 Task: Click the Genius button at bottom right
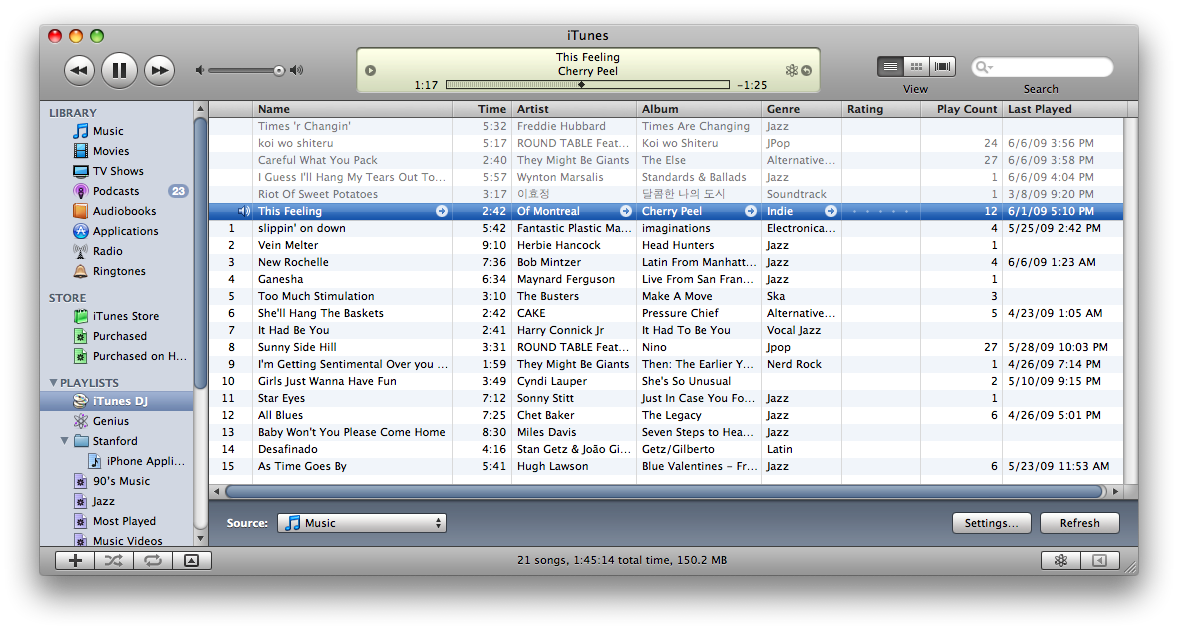[1060, 561]
